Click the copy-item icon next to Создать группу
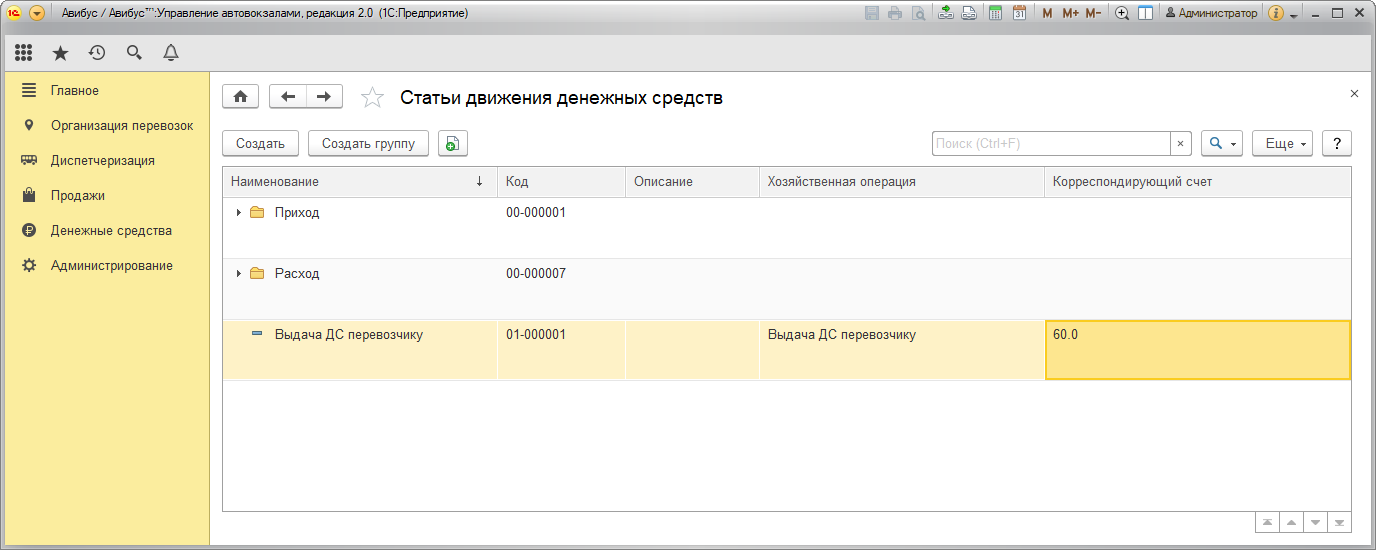Viewport: 1376px width, 550px height. tap(452, 144)
